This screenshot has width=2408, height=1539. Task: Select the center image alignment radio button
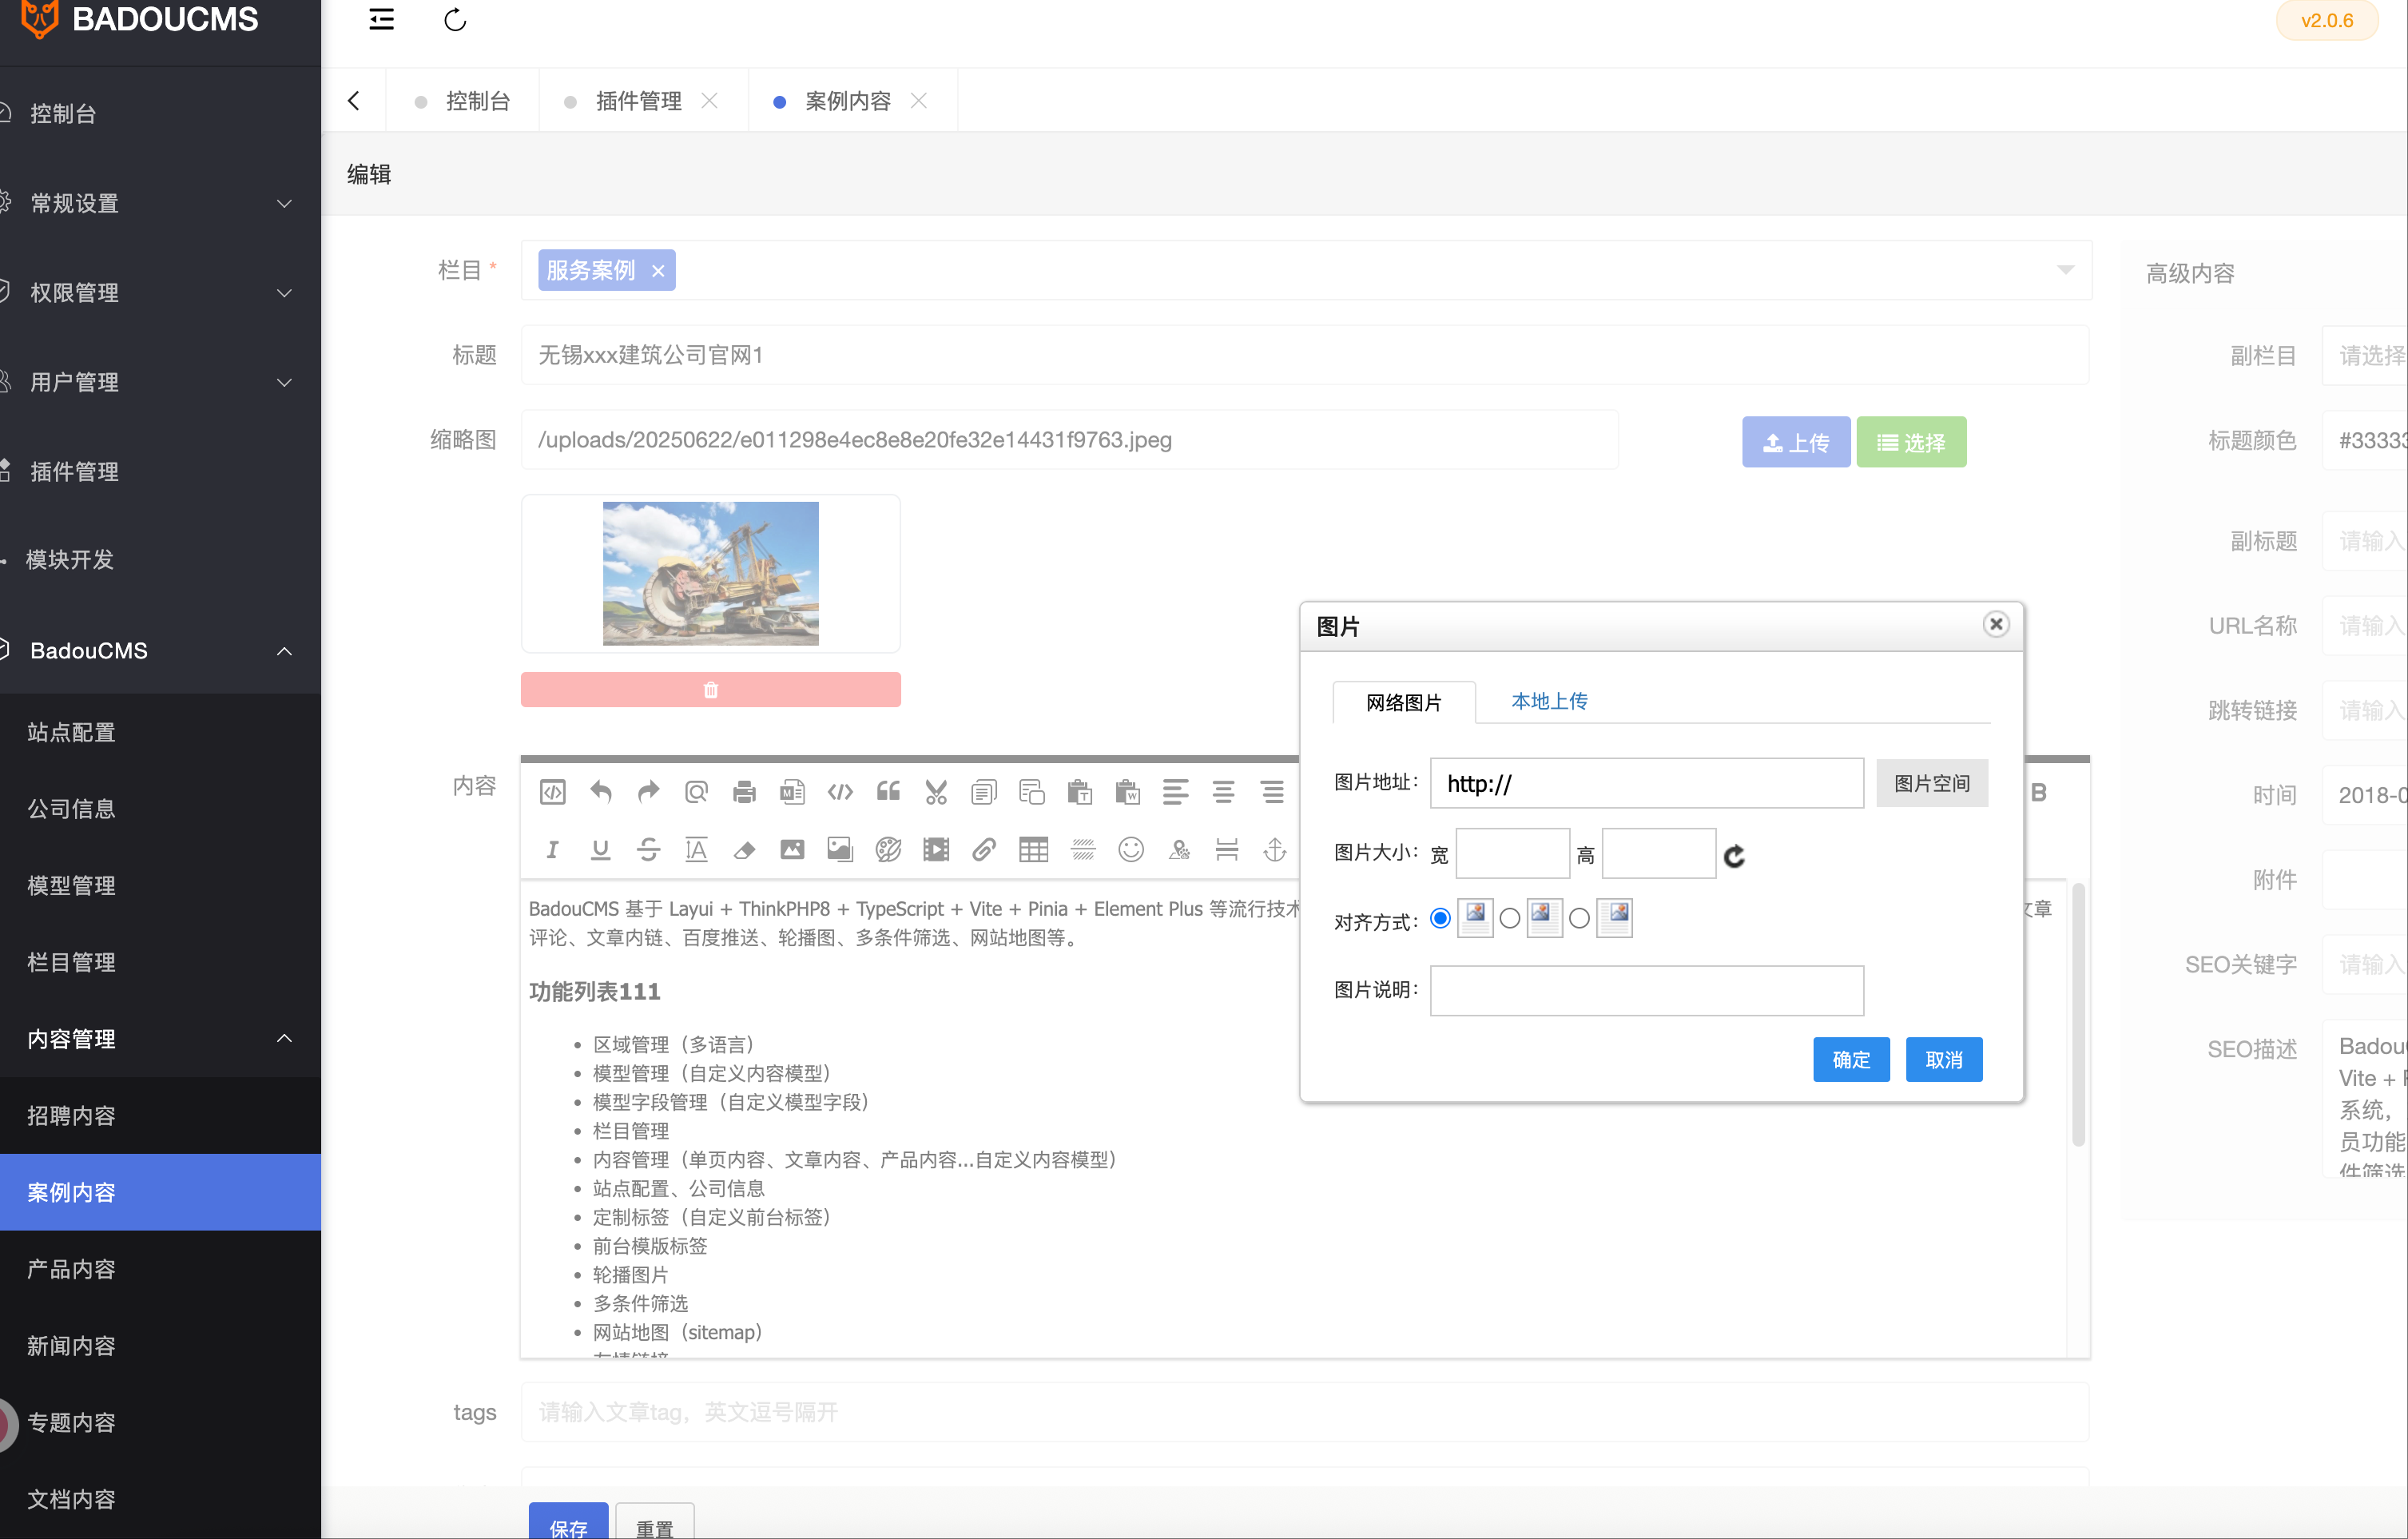click(x=1510, y=918)
